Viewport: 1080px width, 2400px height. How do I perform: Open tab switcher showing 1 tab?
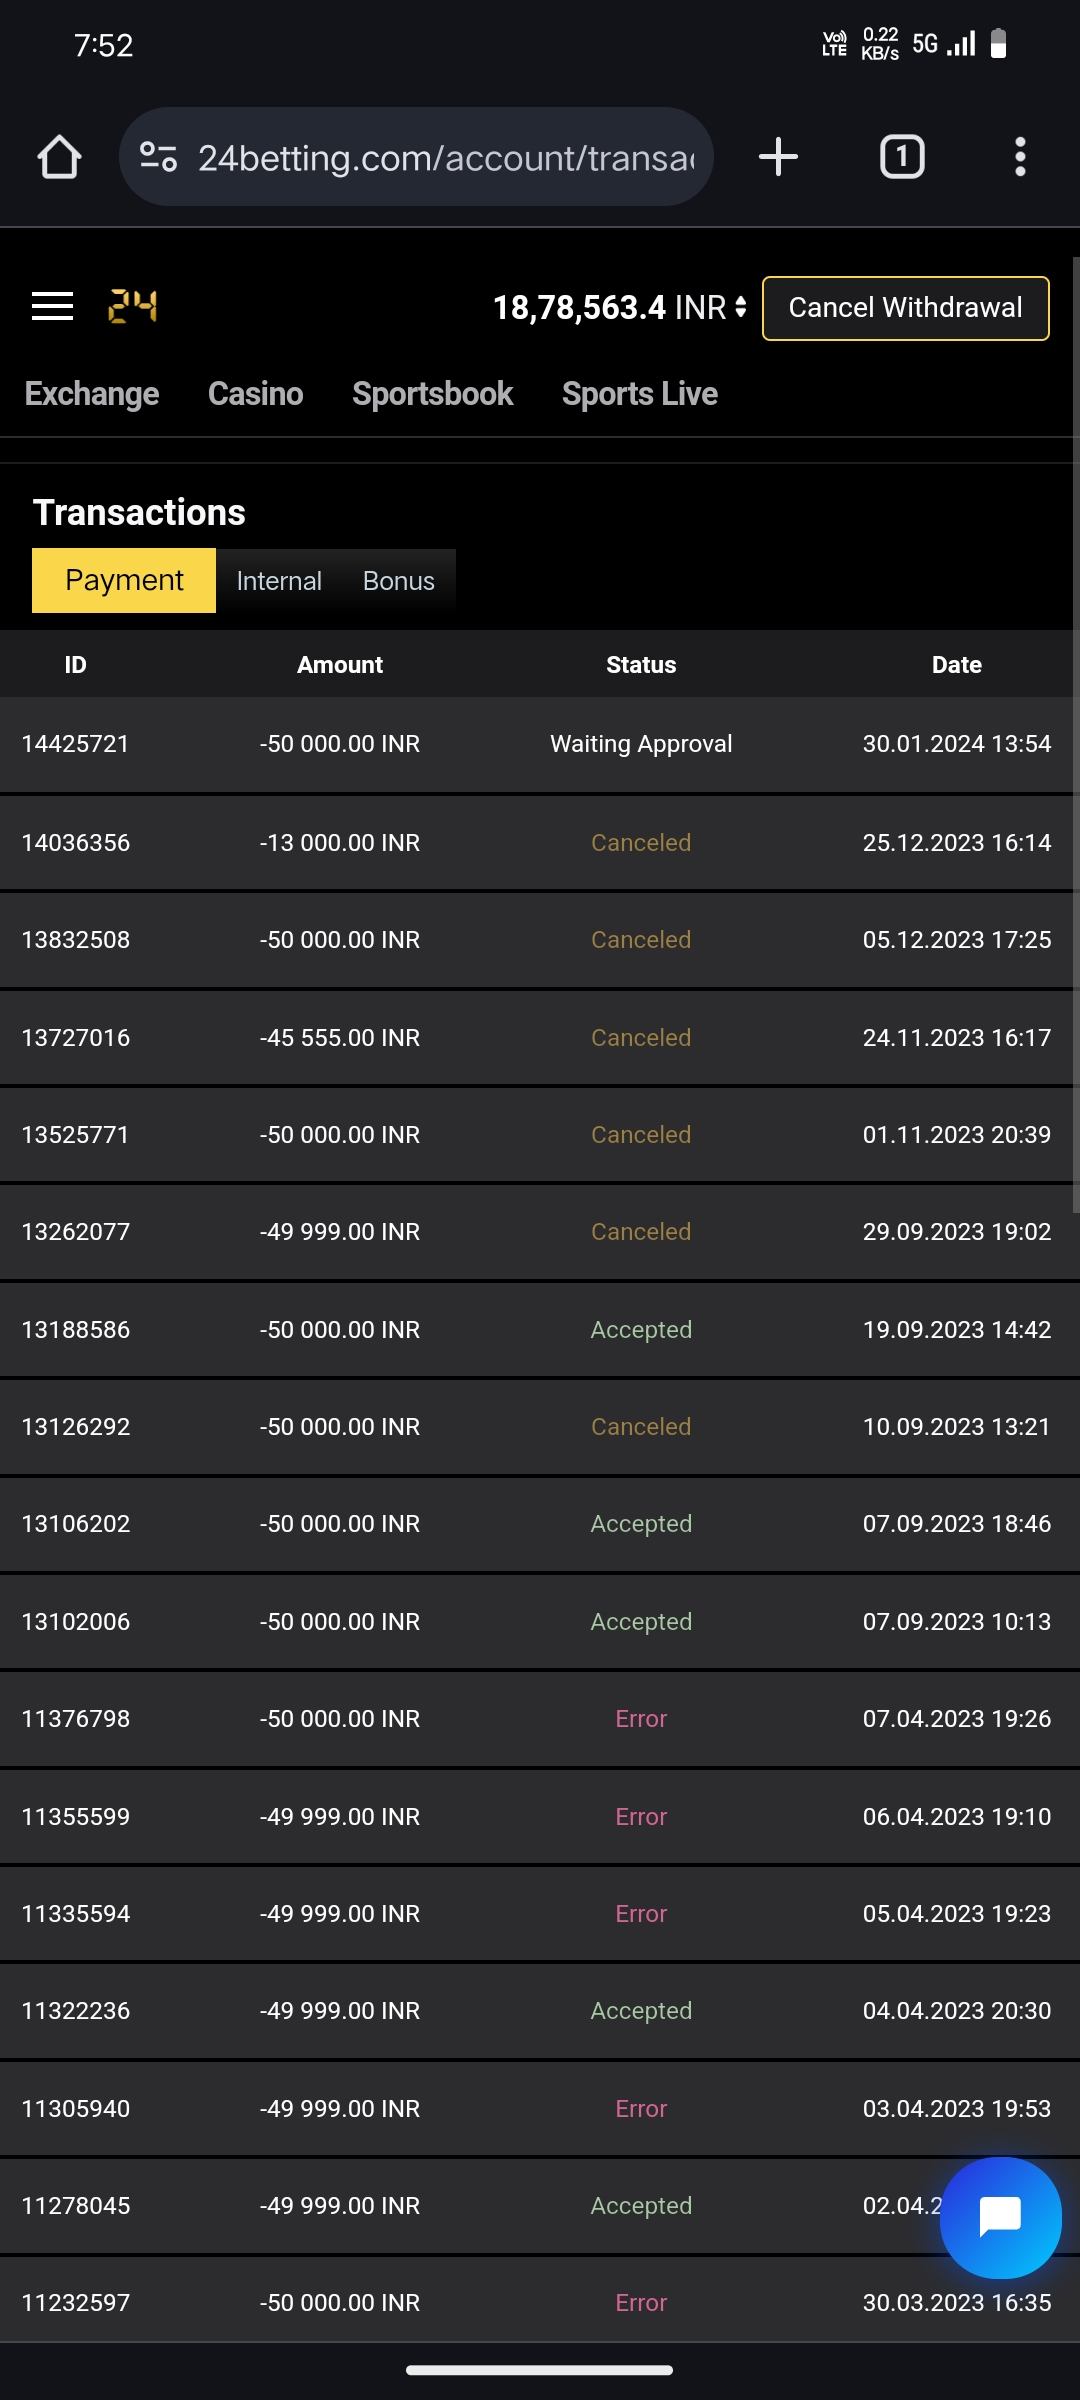(x=901, y=157)
